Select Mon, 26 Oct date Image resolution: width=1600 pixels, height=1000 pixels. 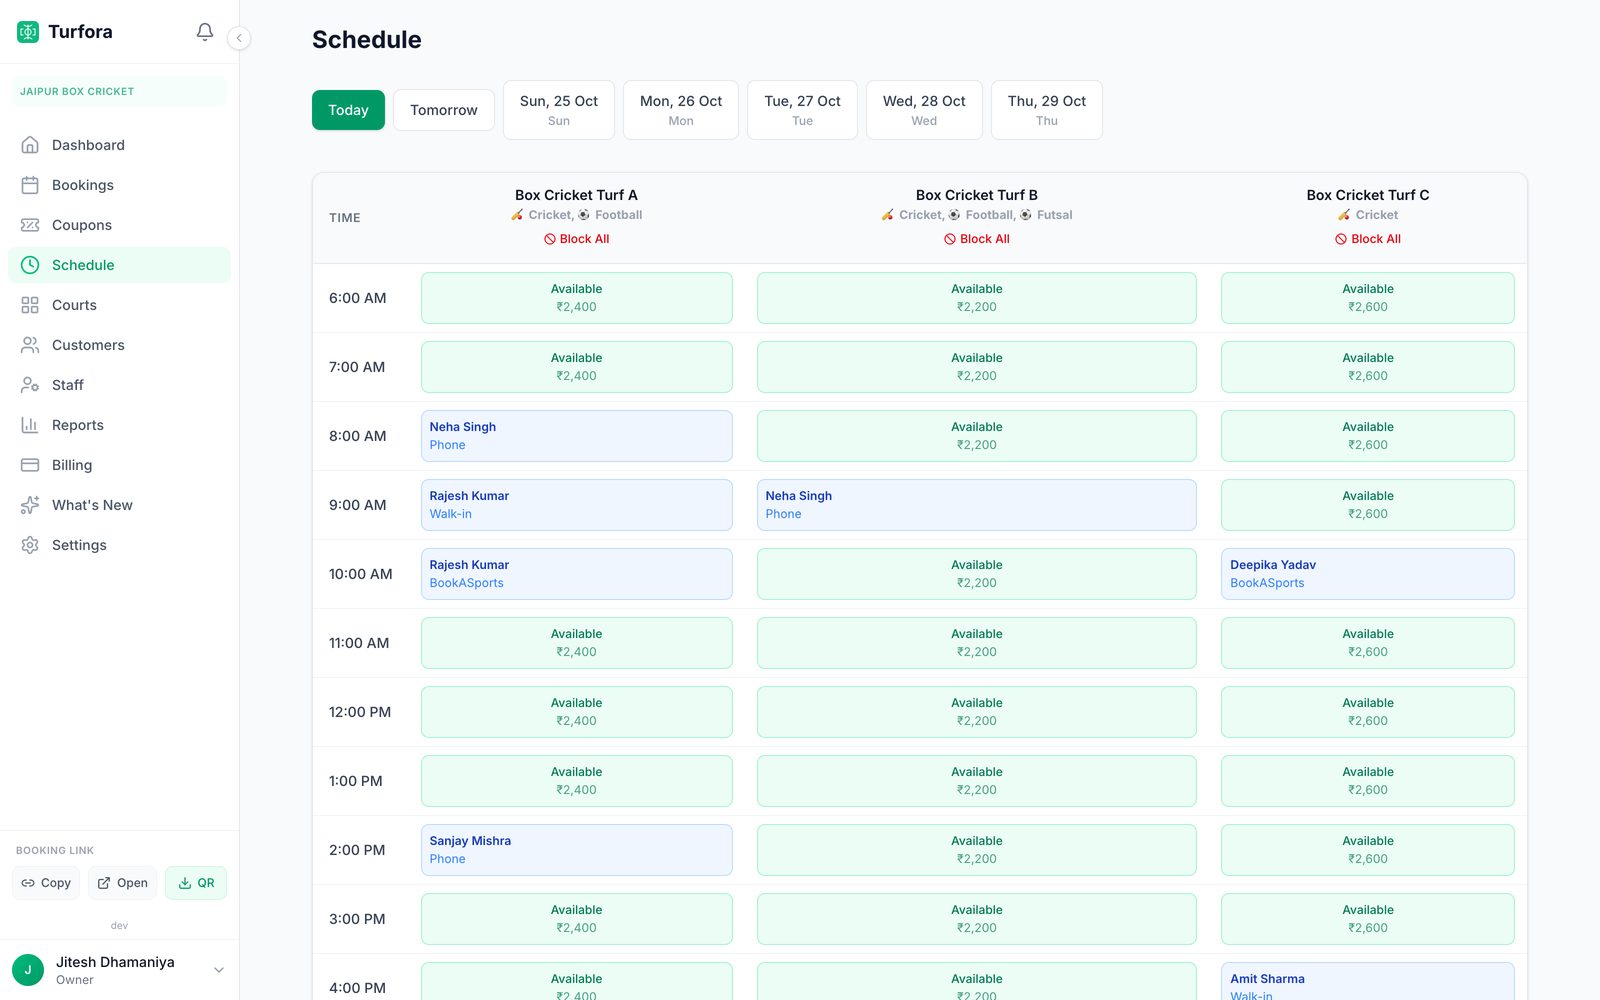tap(681, 110)
